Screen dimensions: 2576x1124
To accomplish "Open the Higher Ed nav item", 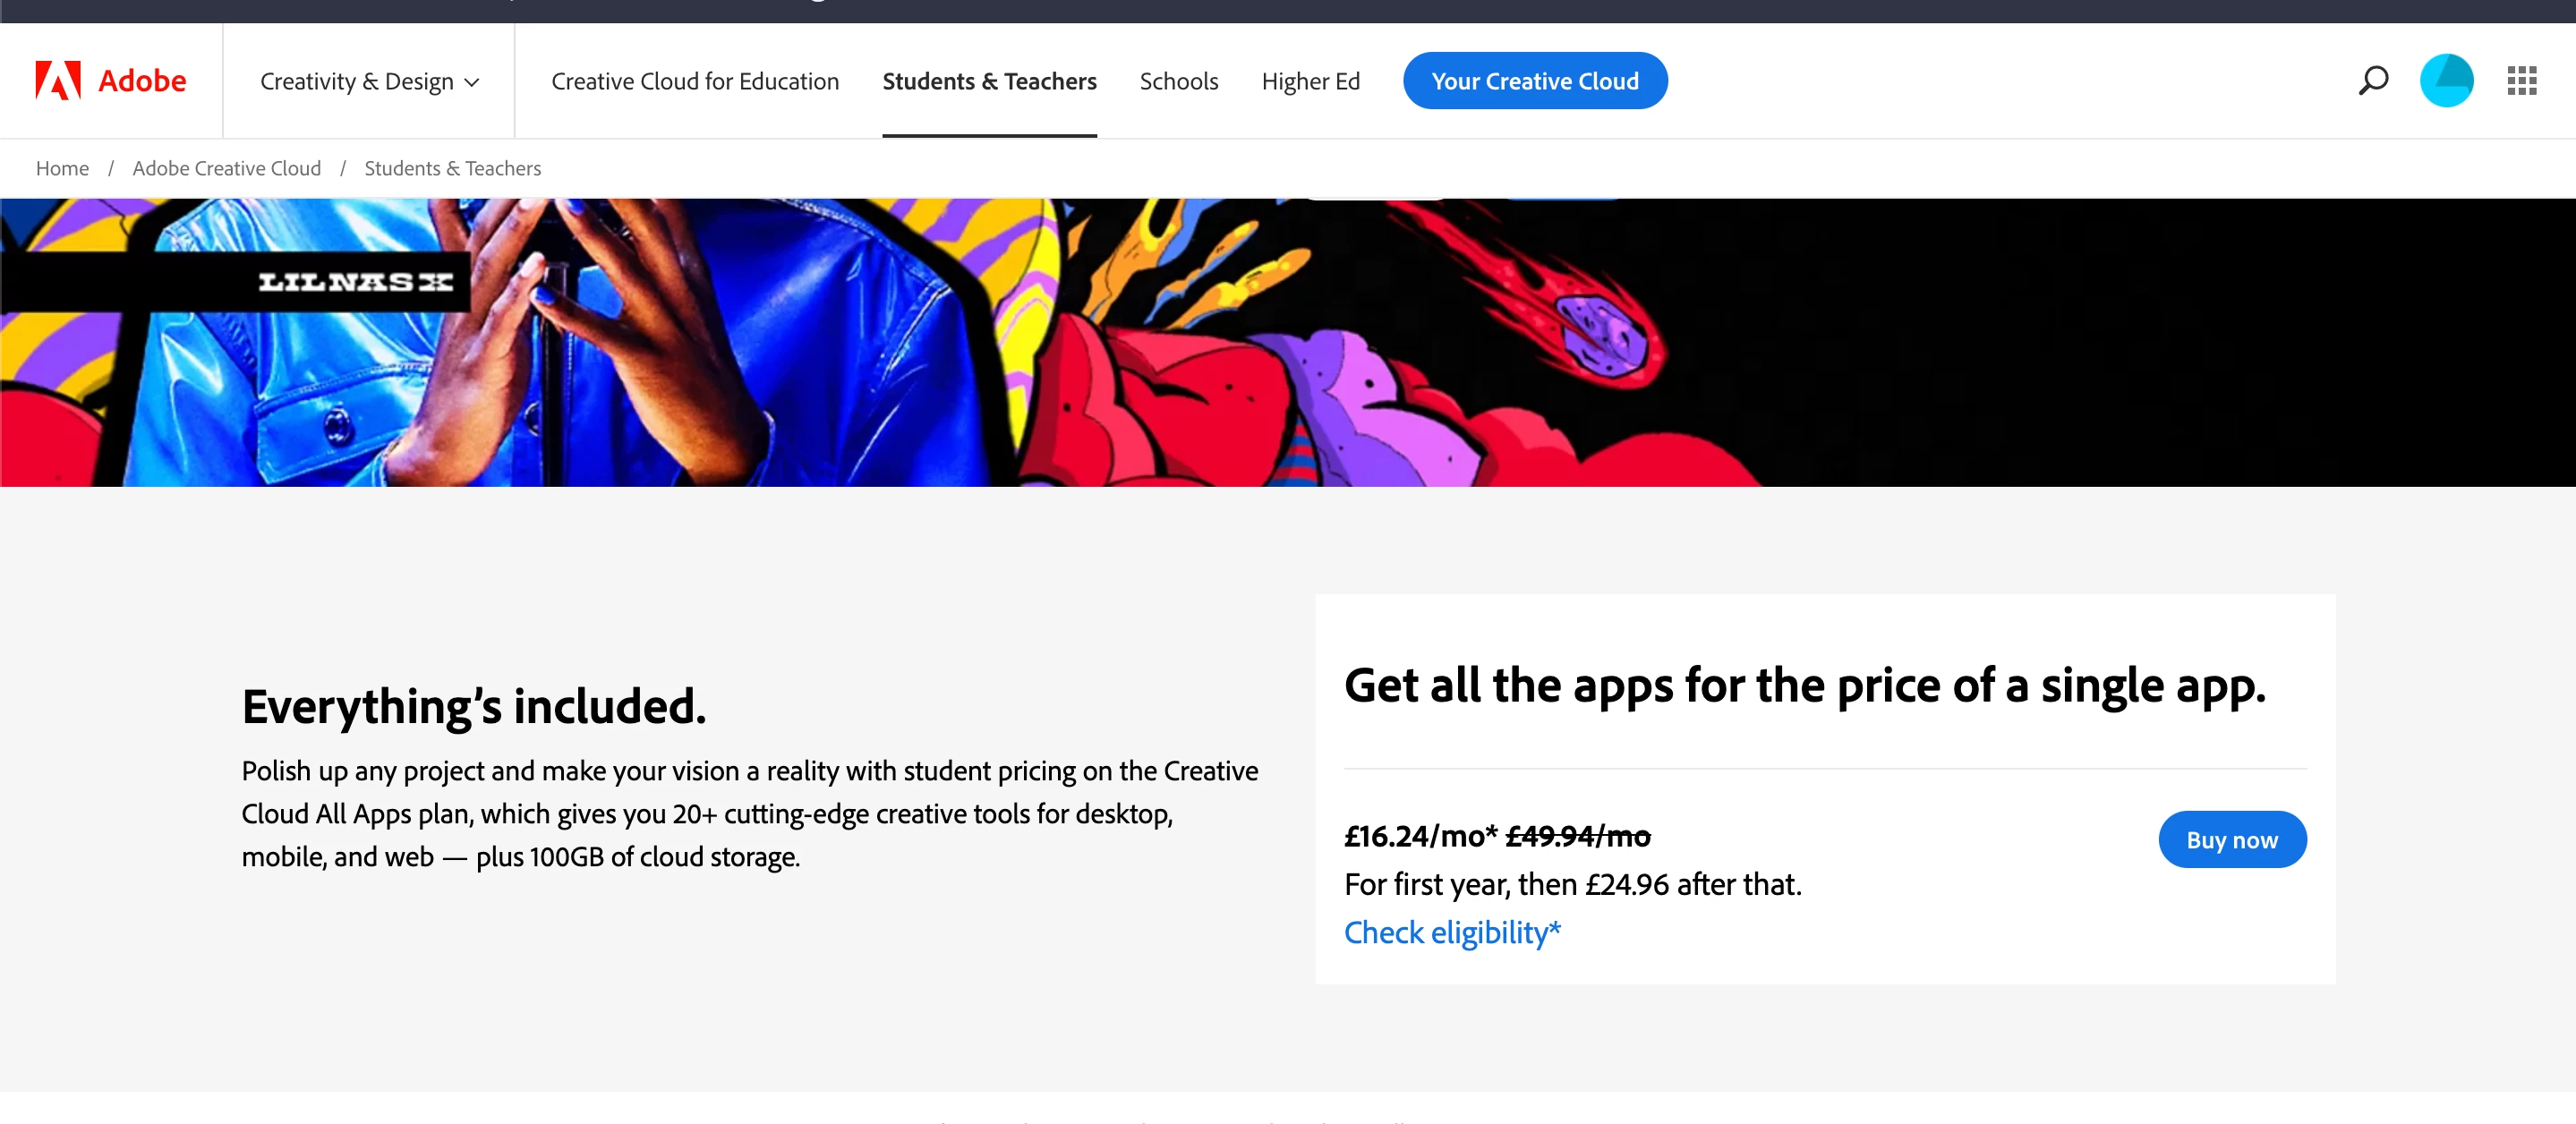I will [1310, 81].
